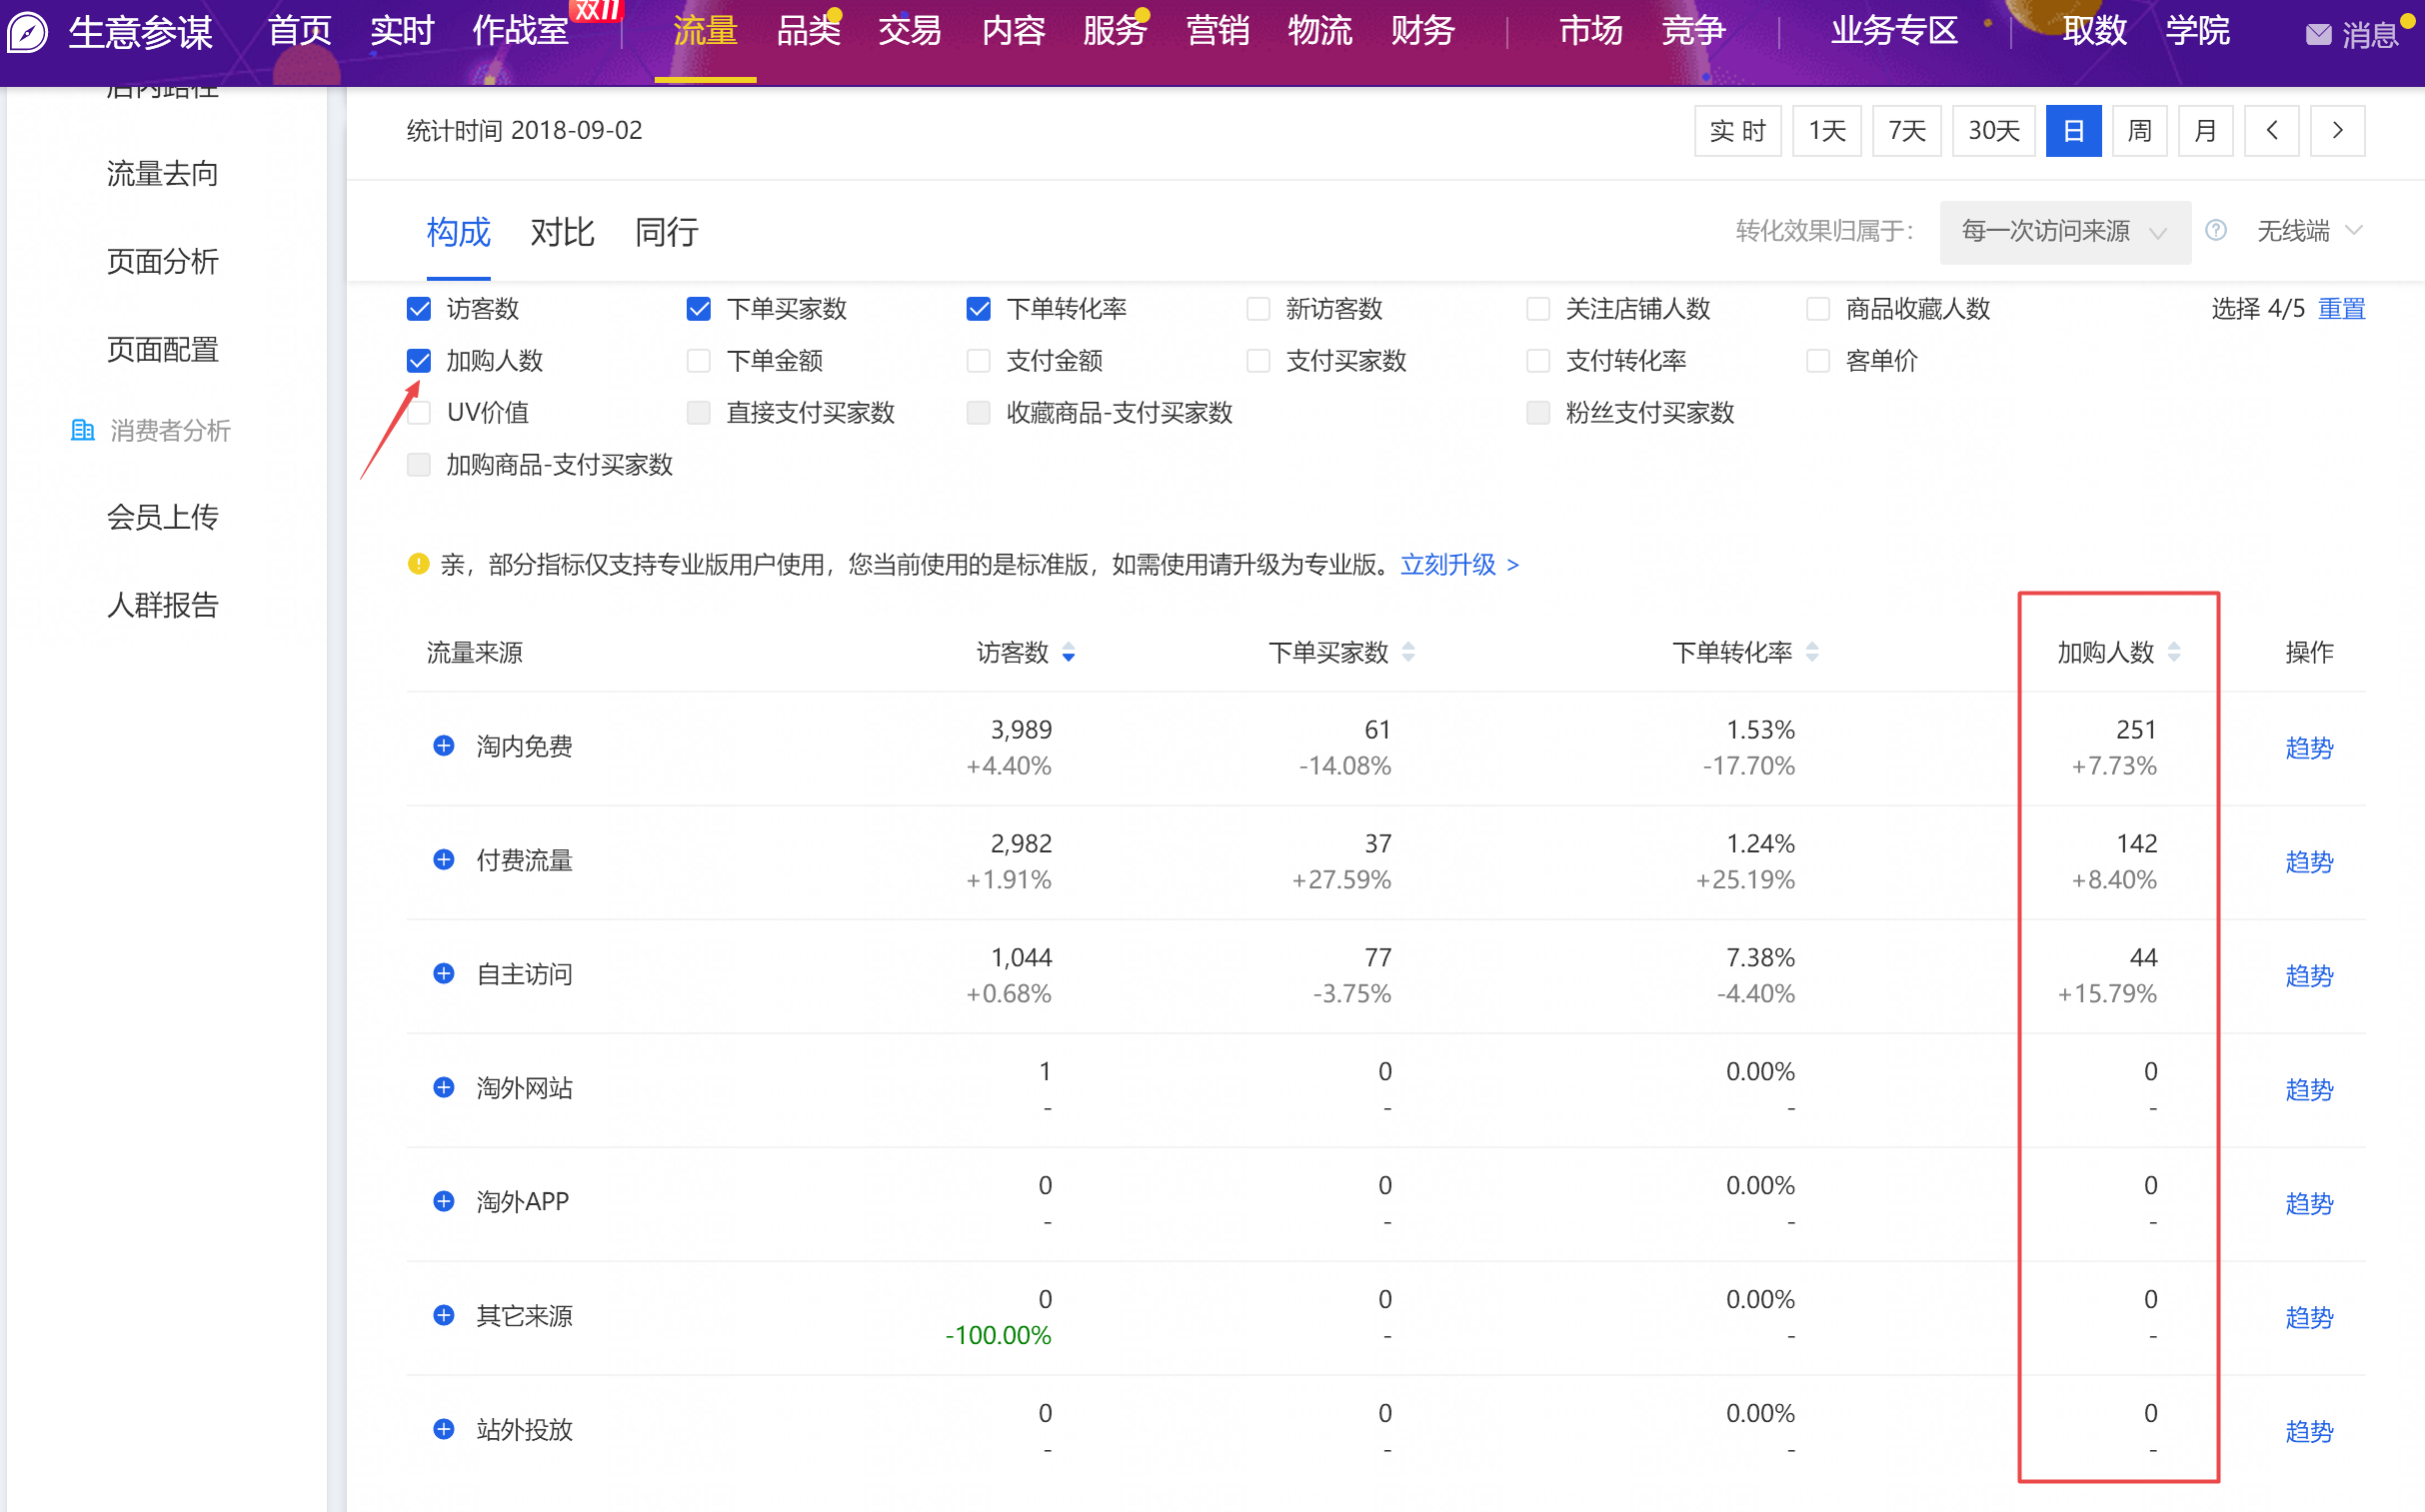The image size is (2425, 1512).
Task: Check the 下单金额 checkbox
Action: 699,361
